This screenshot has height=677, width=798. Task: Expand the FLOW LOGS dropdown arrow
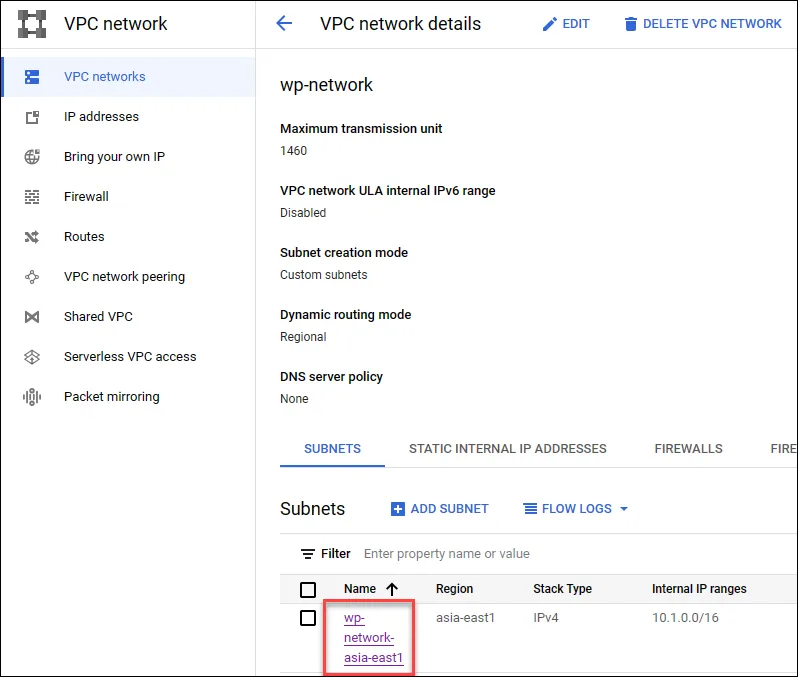[x=624, y=509]
